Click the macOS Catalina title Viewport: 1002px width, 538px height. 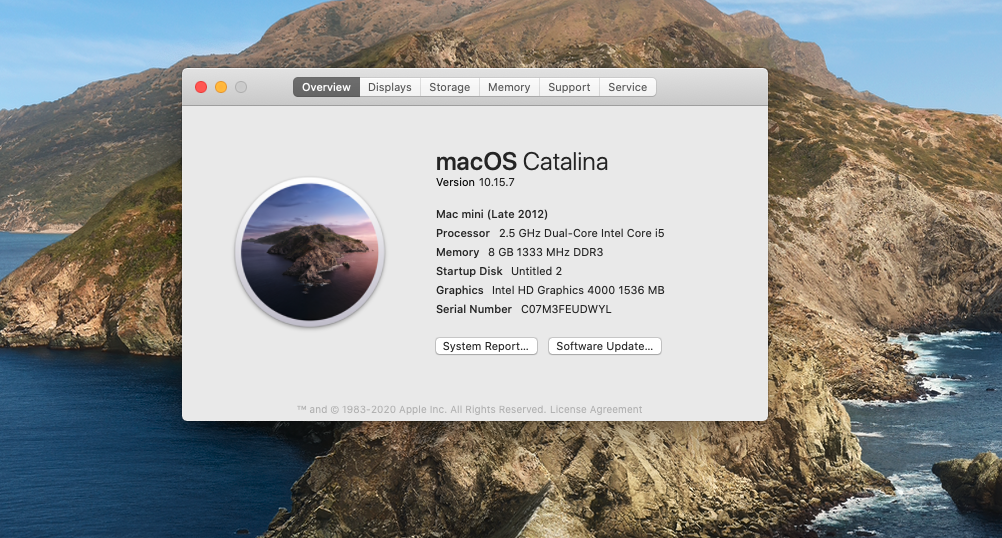(x=521, y=162)
